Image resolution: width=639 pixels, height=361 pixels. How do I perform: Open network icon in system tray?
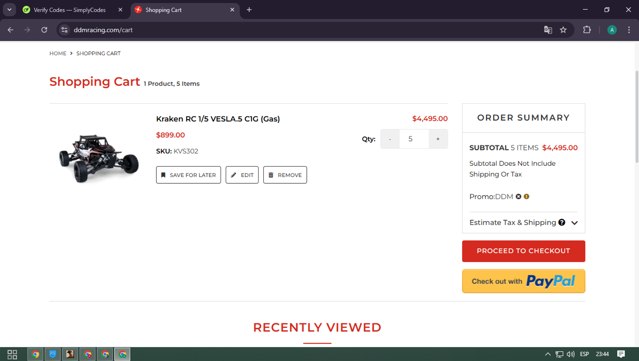click(x=560, y=354)
